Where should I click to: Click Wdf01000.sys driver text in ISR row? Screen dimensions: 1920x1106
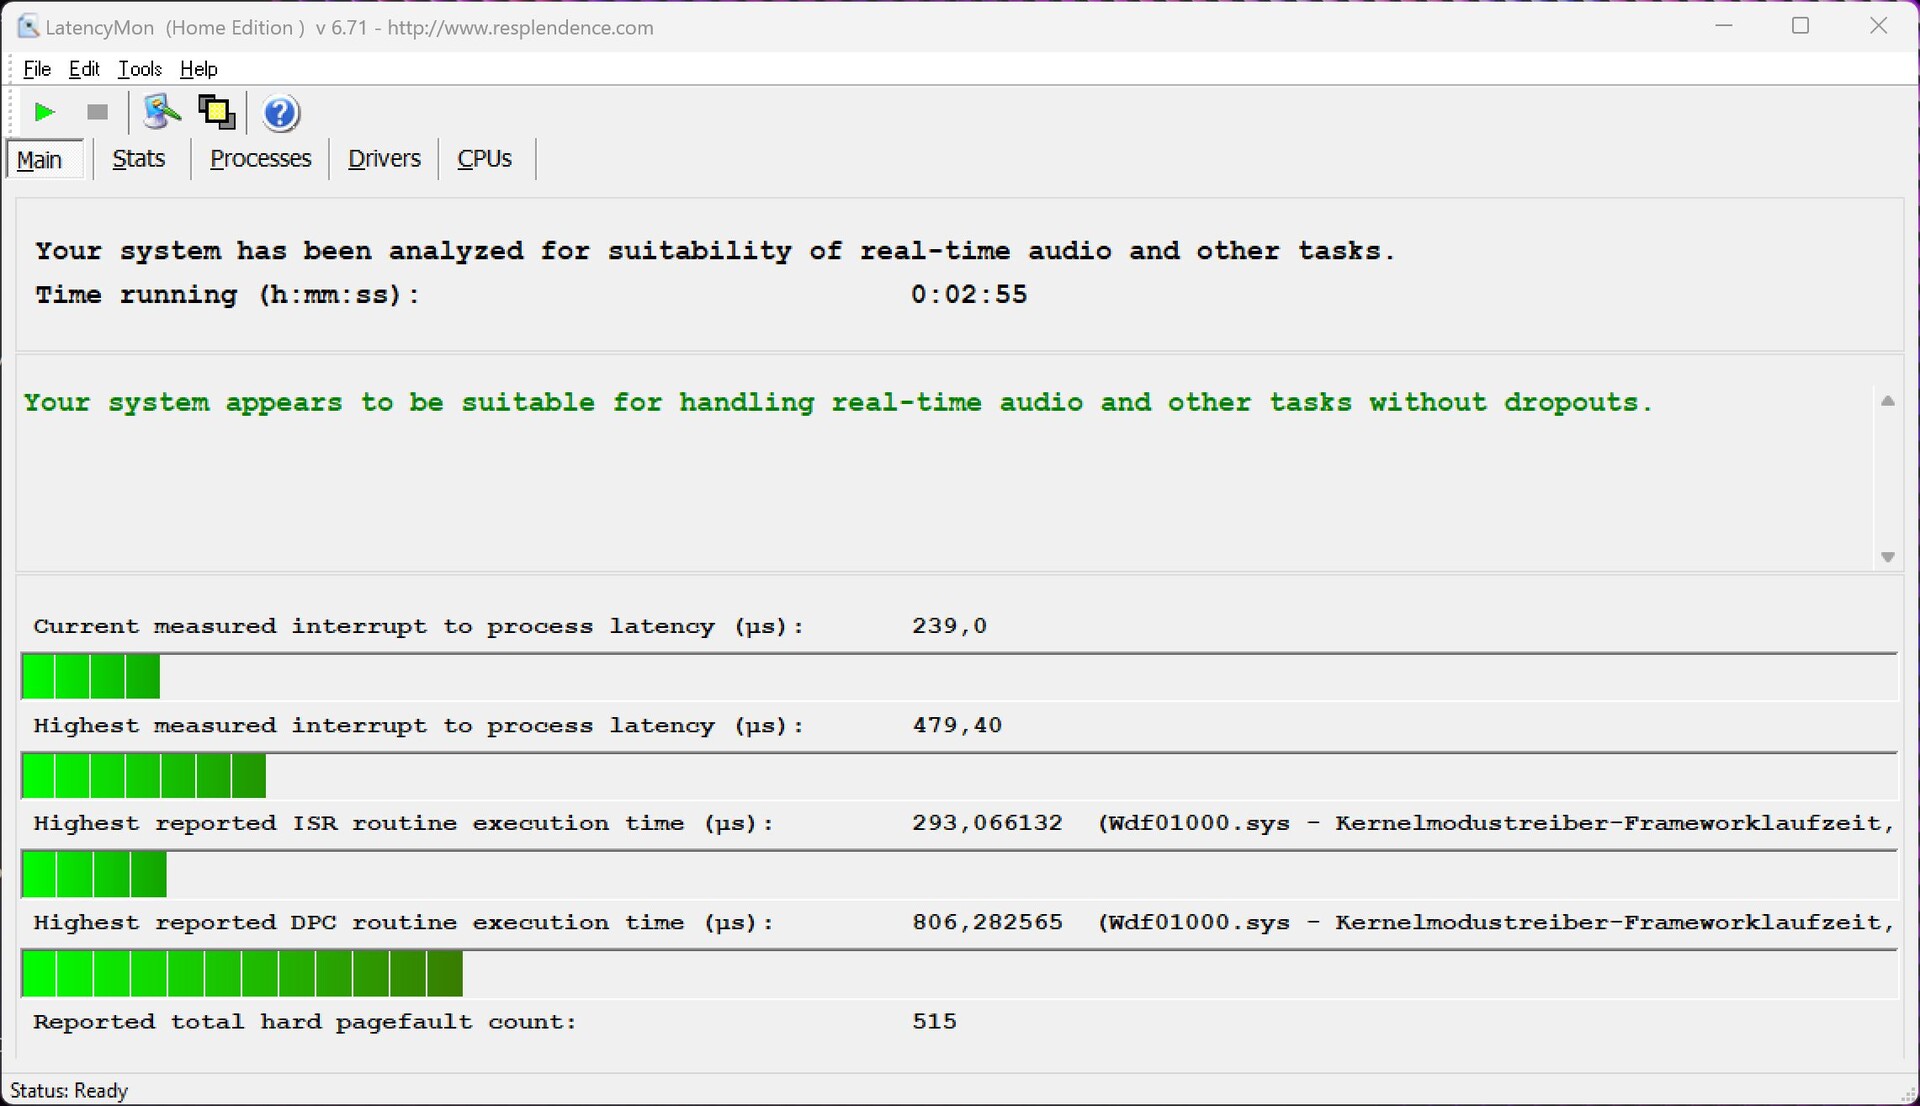coord(1496,823)
